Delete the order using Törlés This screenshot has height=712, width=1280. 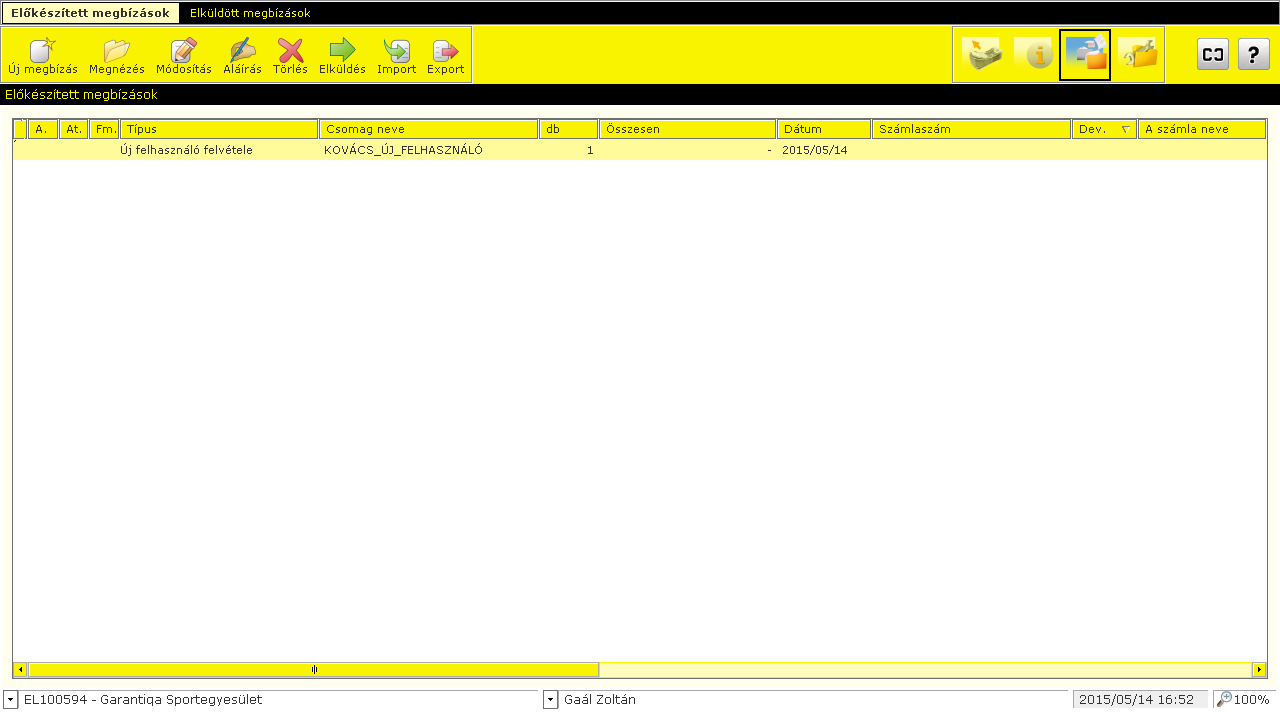290,56
